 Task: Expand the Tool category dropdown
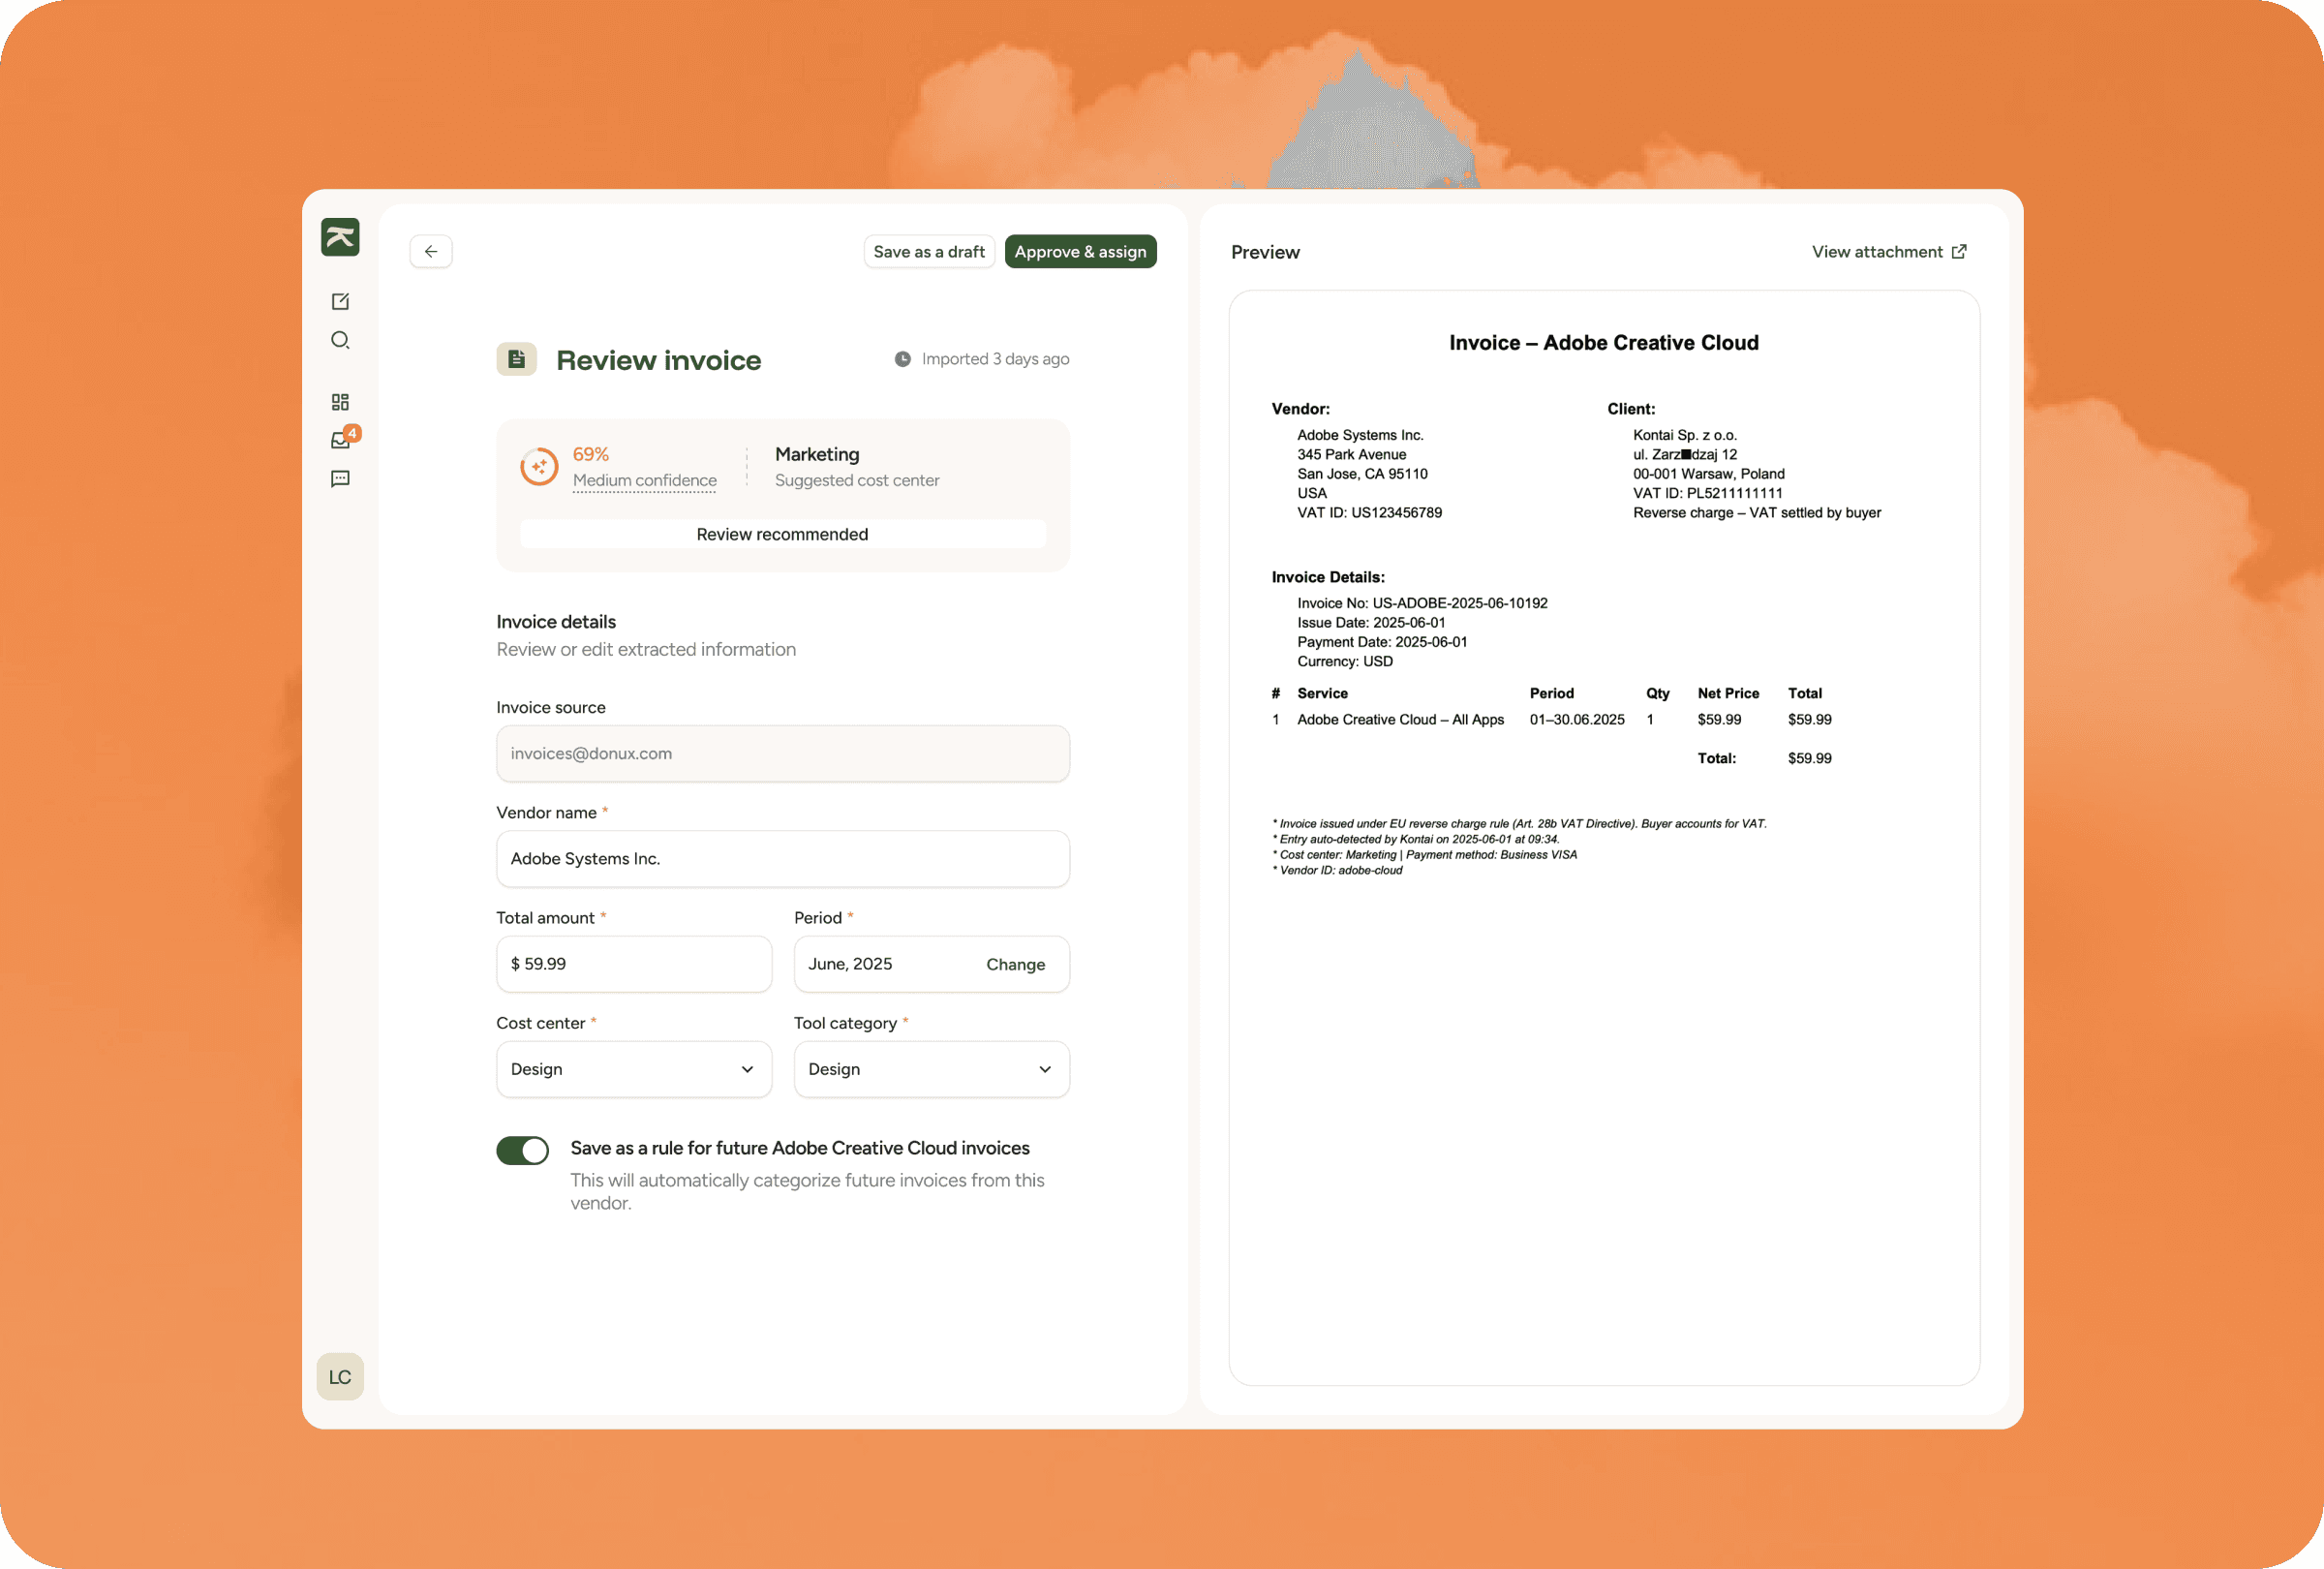coord(931,1069)
